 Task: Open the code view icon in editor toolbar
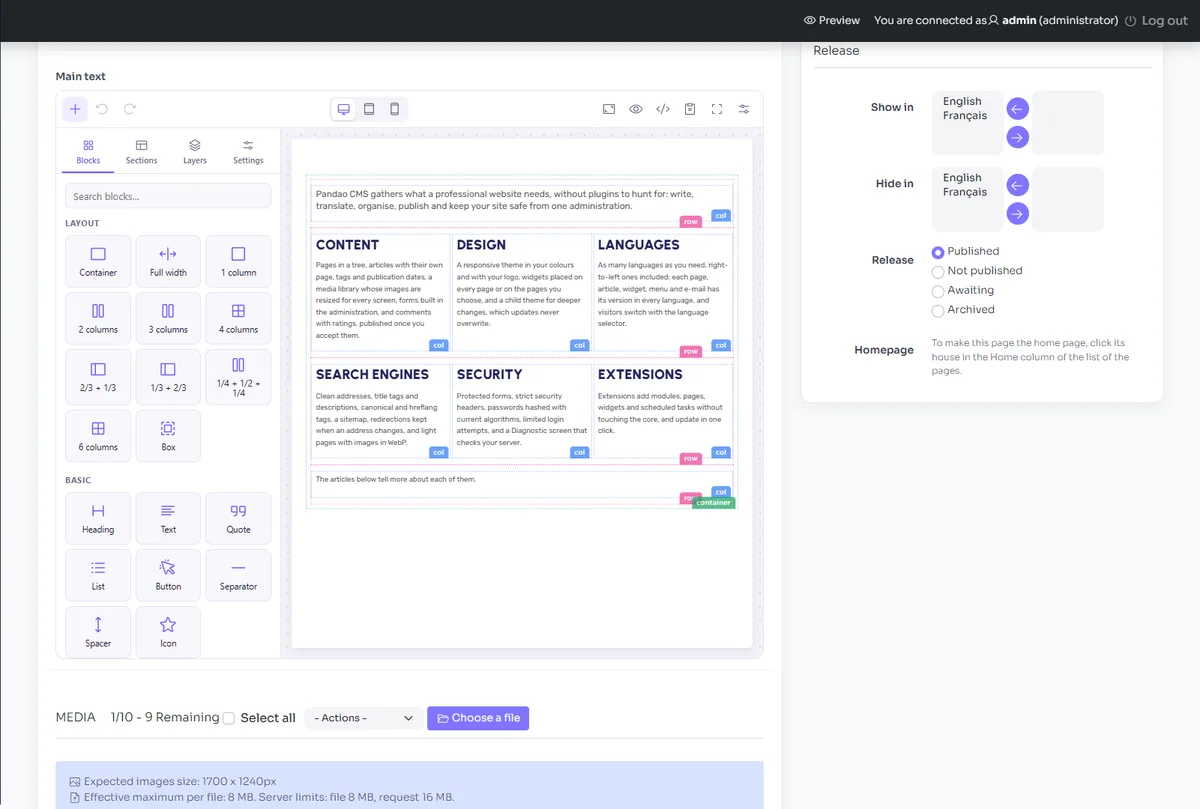coord(663,109)
